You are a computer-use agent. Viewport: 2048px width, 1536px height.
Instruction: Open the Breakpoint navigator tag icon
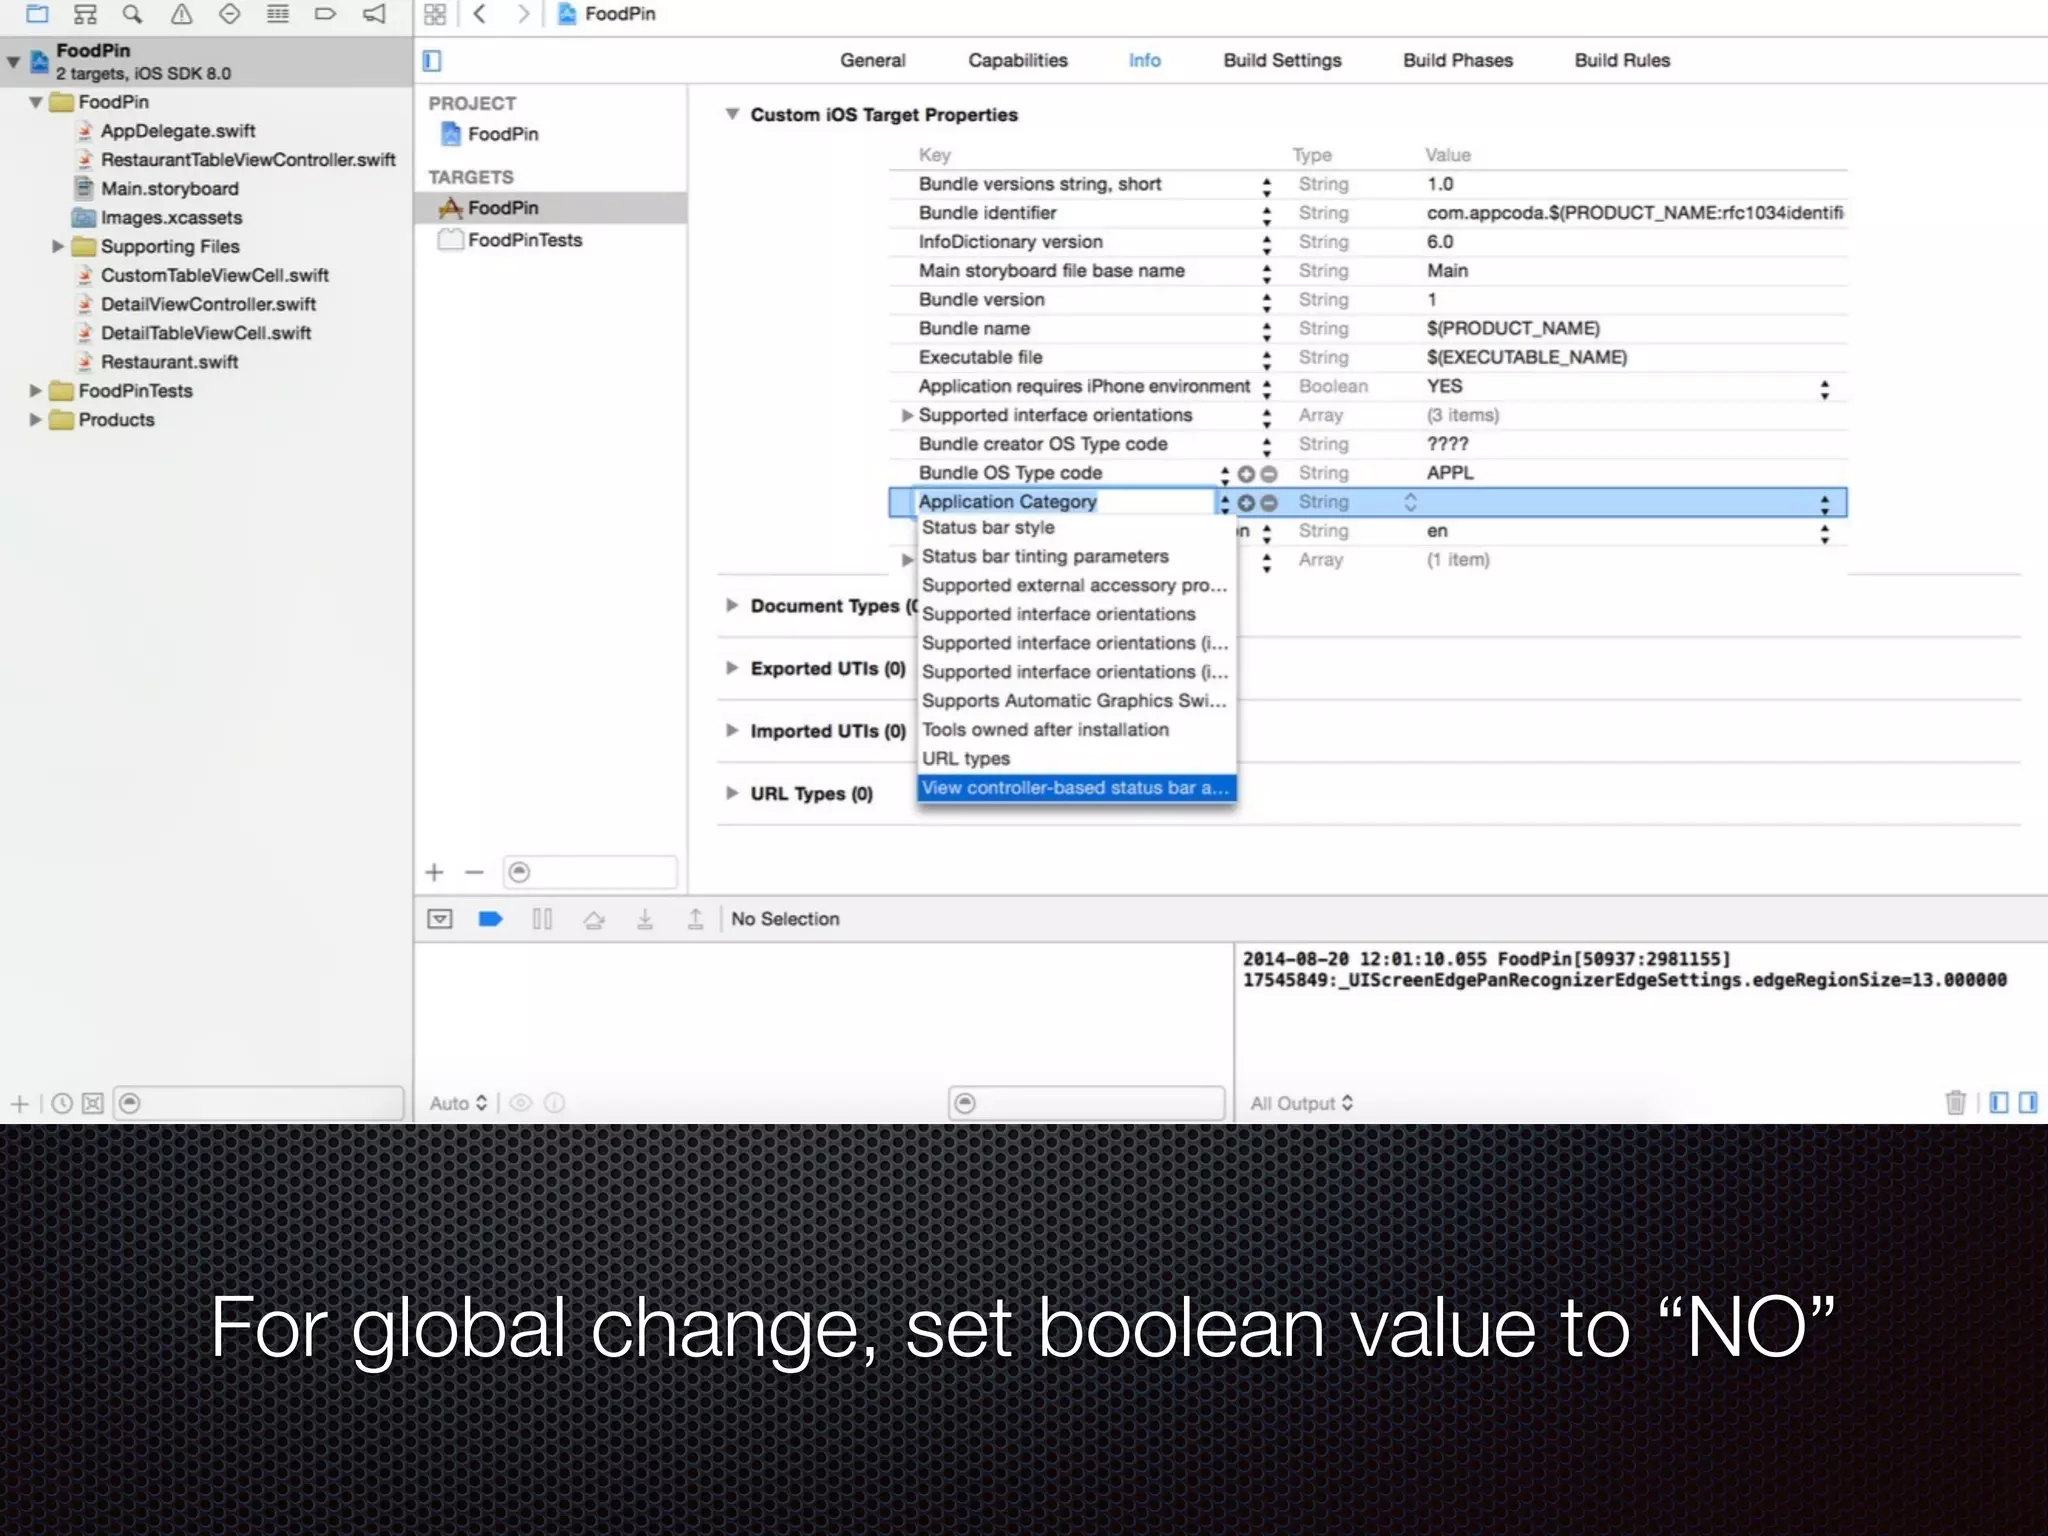[325, 14]
